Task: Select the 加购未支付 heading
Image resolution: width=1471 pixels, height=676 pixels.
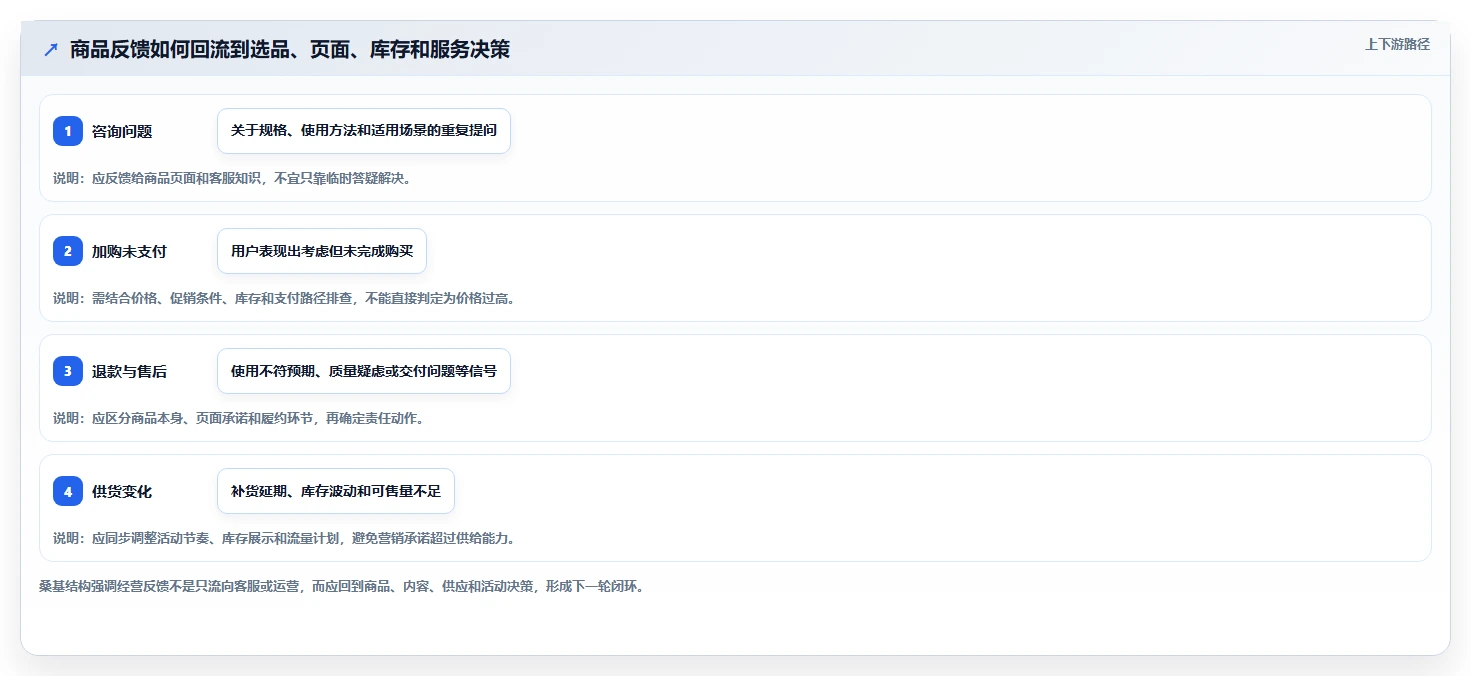Action: 129,251
